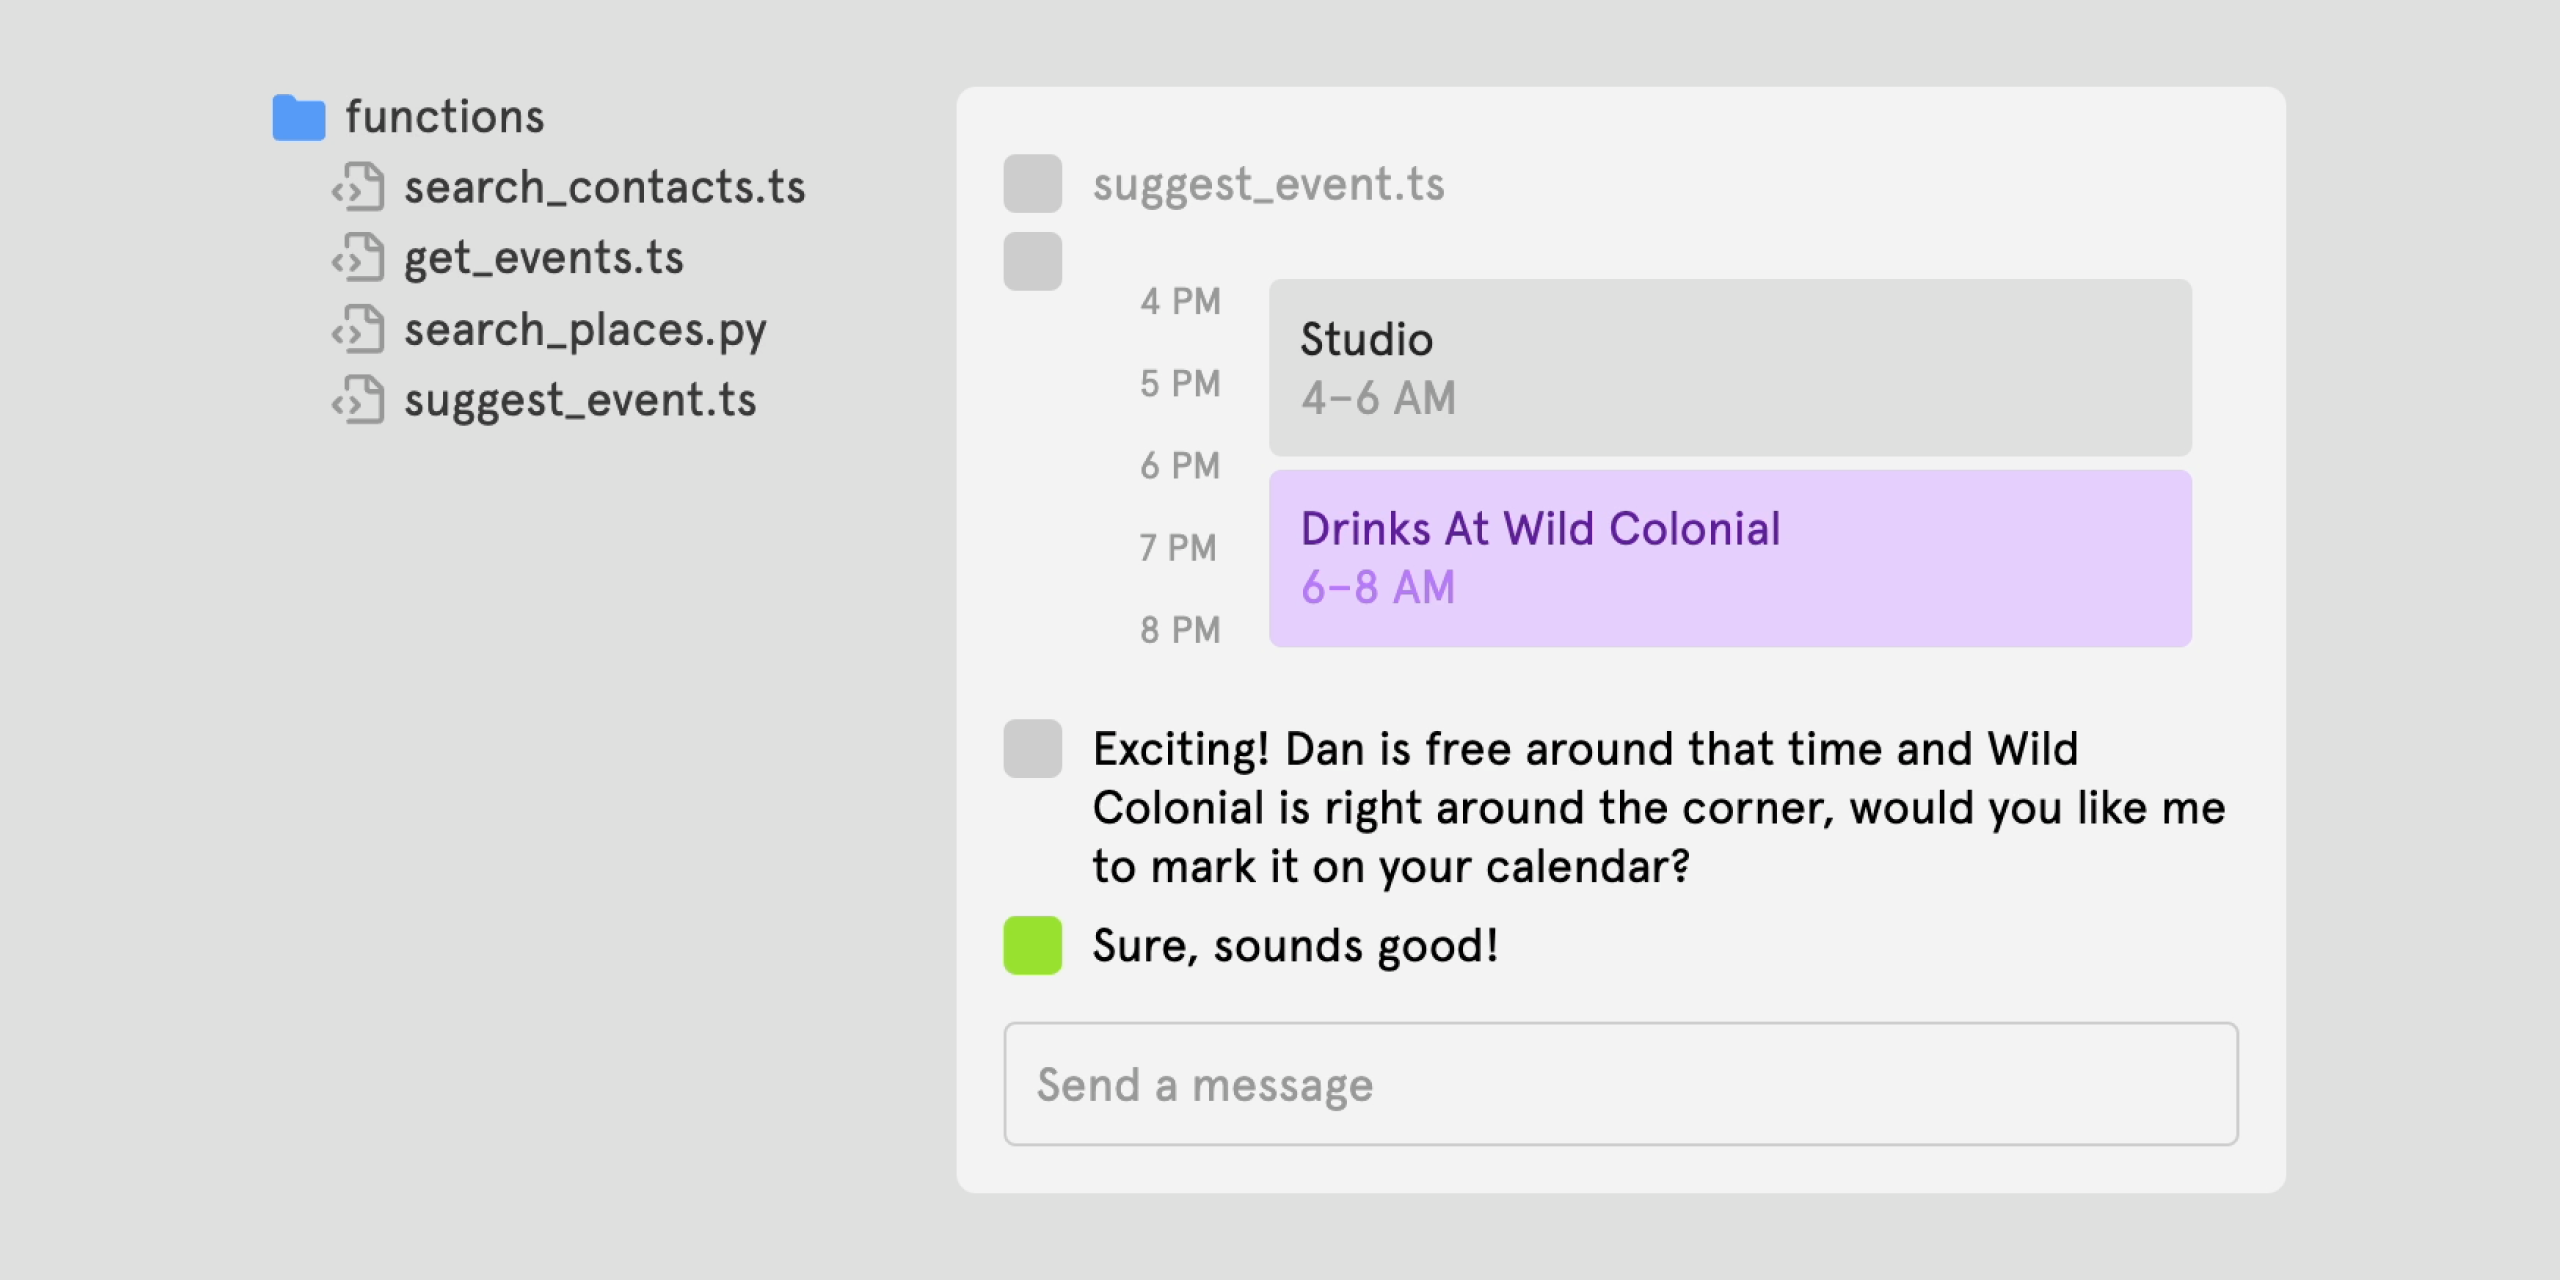Click the blue functions folder icon
This screenshot has height=1280, width=2560.
coord(299,117)
